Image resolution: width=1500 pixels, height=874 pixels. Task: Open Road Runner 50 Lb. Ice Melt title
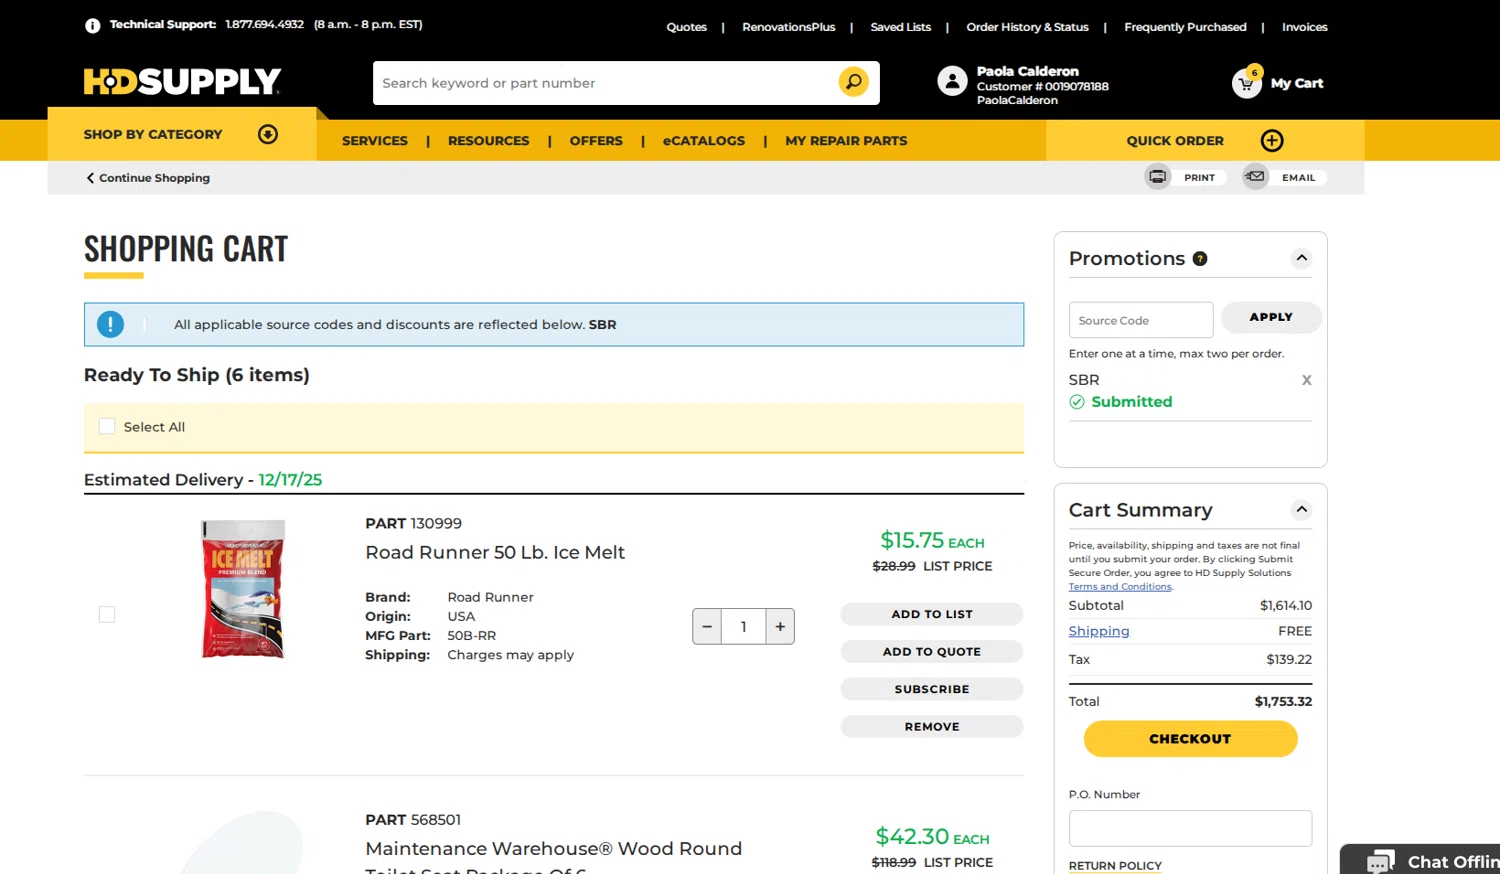point(495,552)
